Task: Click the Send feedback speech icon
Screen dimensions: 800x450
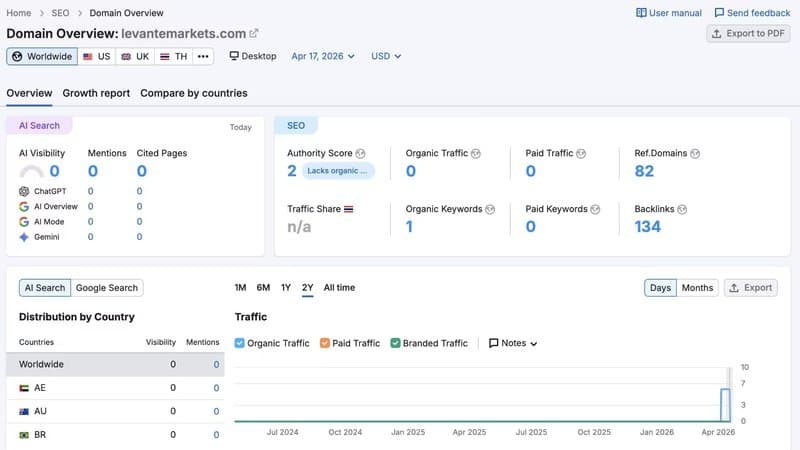Action: click(719, 13)
